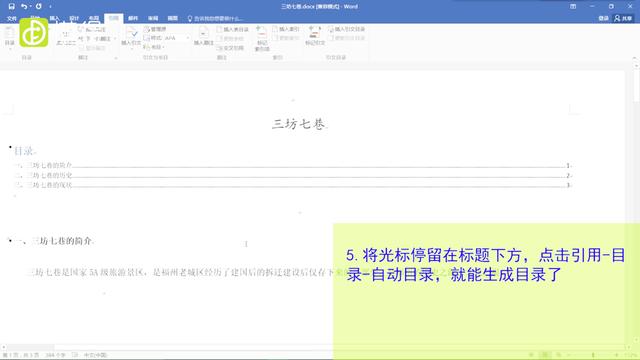Open the 目录 table of contents menu

tap(9, 37)
